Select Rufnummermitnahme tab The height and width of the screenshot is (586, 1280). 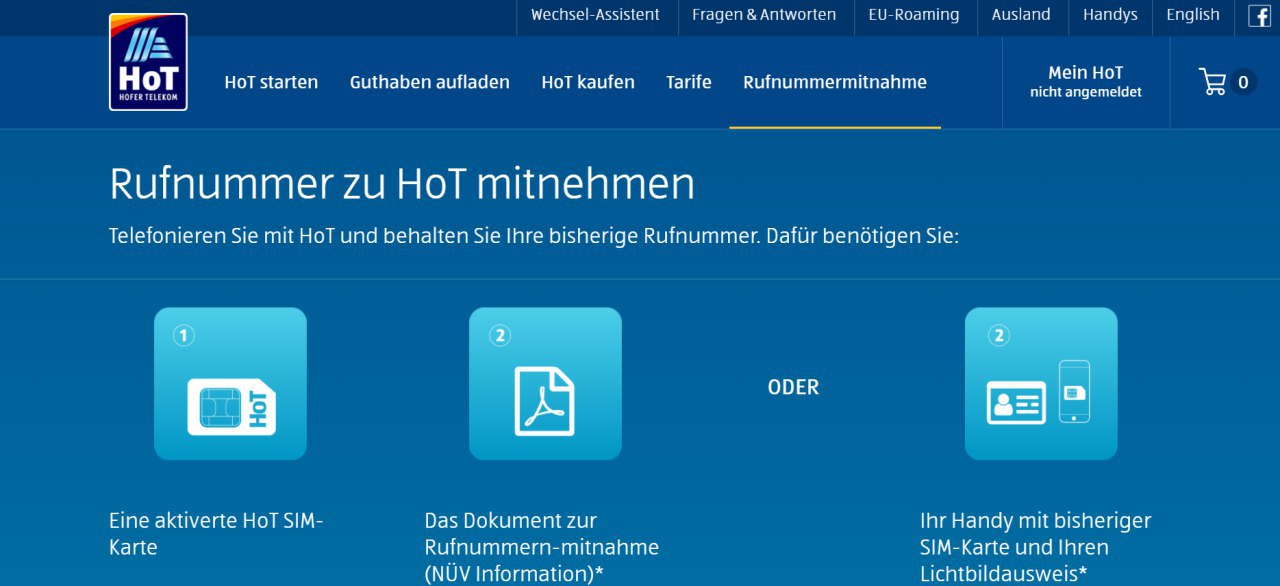click(x=835, y=82)
